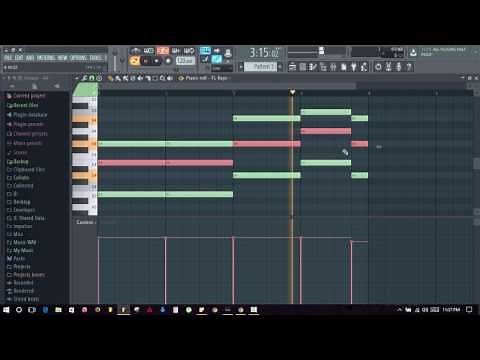The image size is (480, 360).
Task: Click the Windows Start button
Action: click(6, 310)
